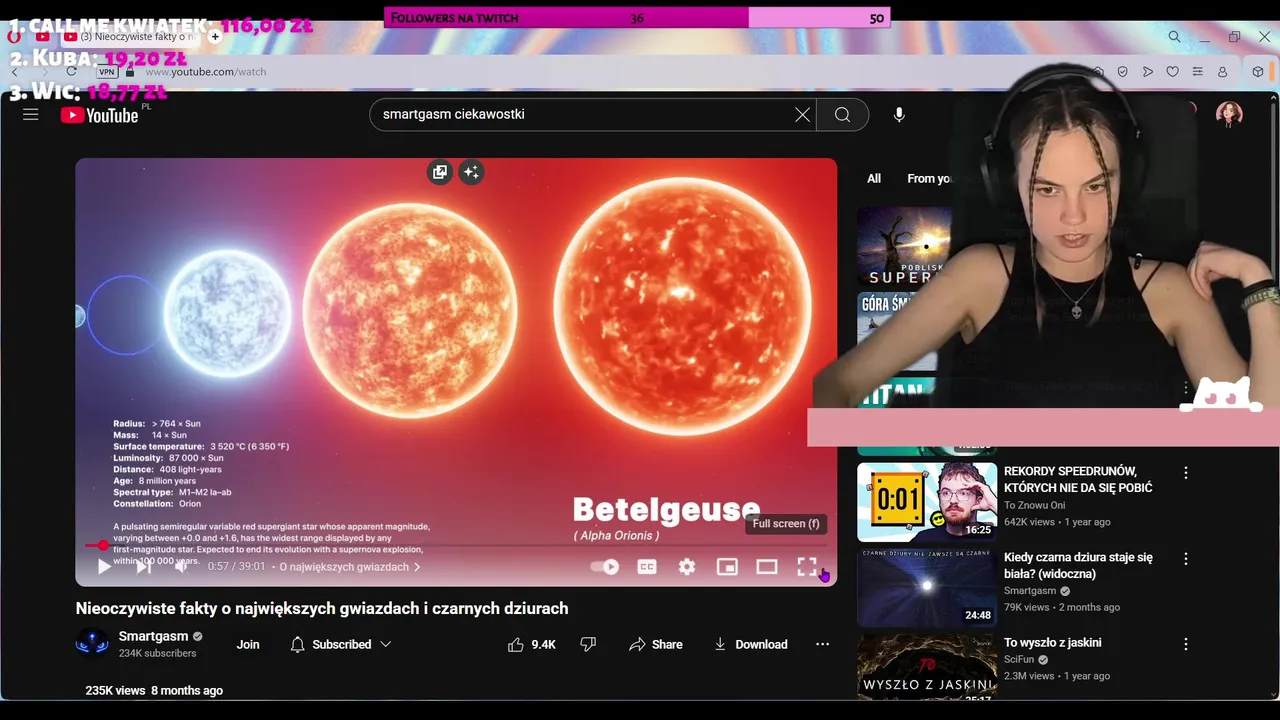The height and width of the screenshot is (720, 1280).
Task: Open the player settings gear
Action: tap(687, 567)
